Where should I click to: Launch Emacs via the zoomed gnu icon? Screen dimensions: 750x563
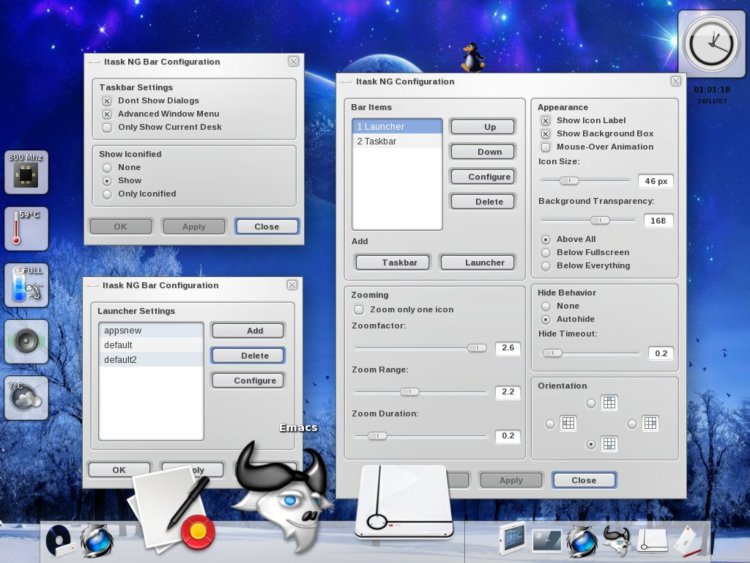pos(282,495)
